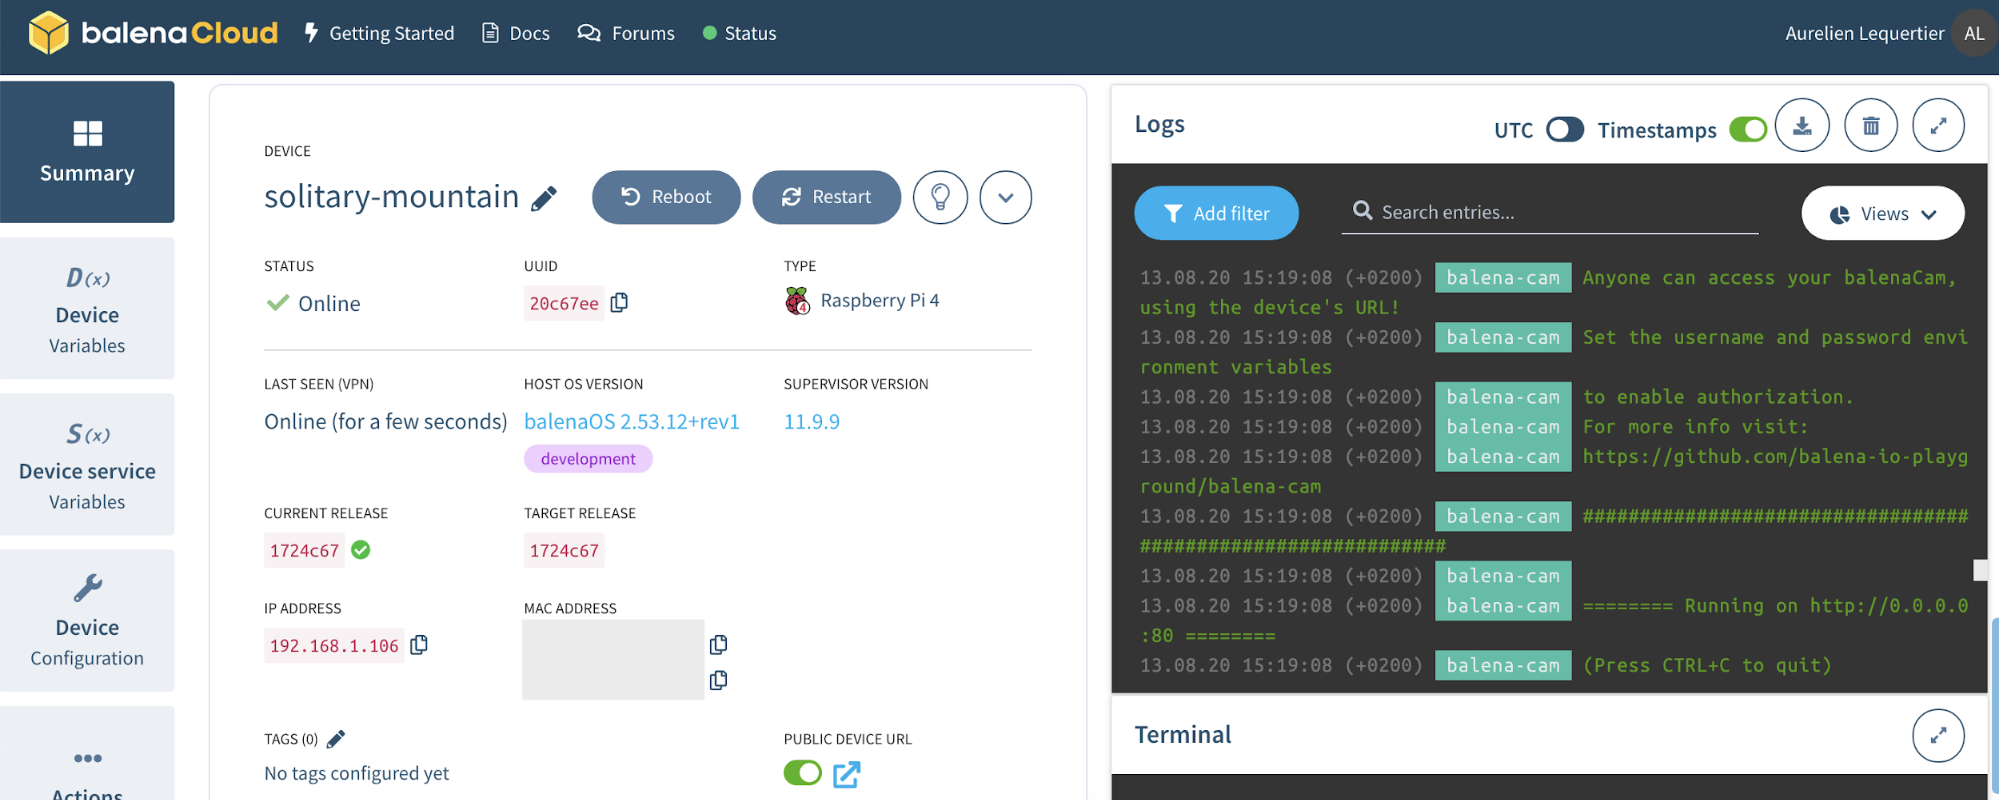Copy the UUID 20c67ee
Screen dimensions: 1999x800
(619, 302)
